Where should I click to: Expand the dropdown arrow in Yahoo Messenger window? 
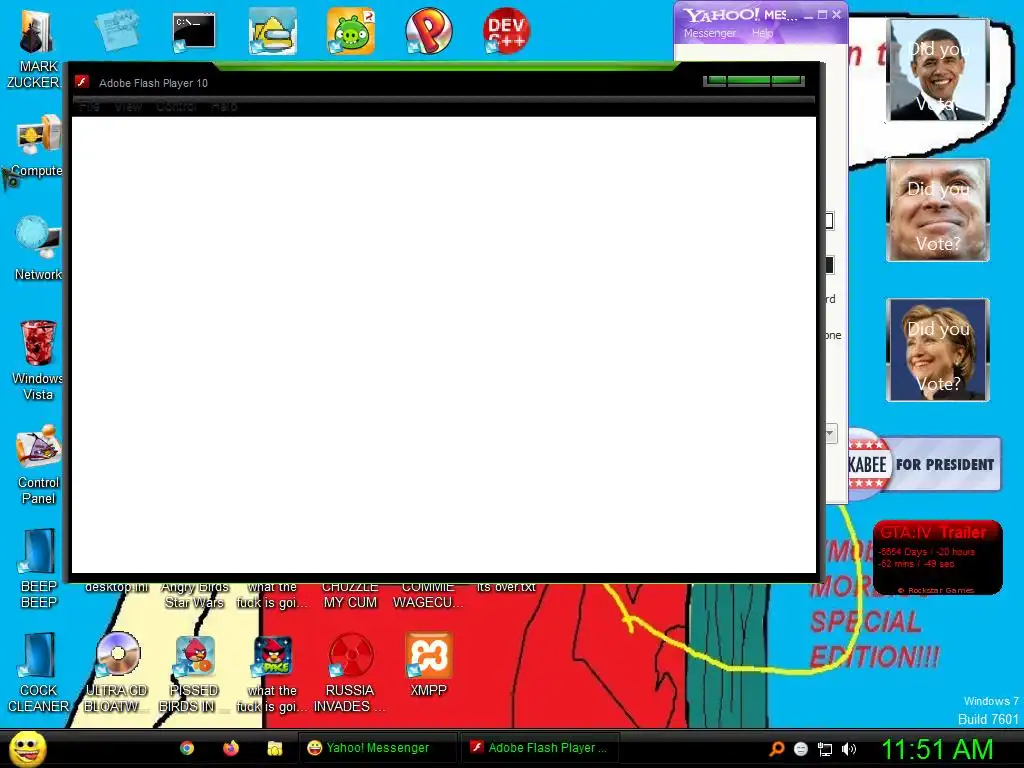831,433
